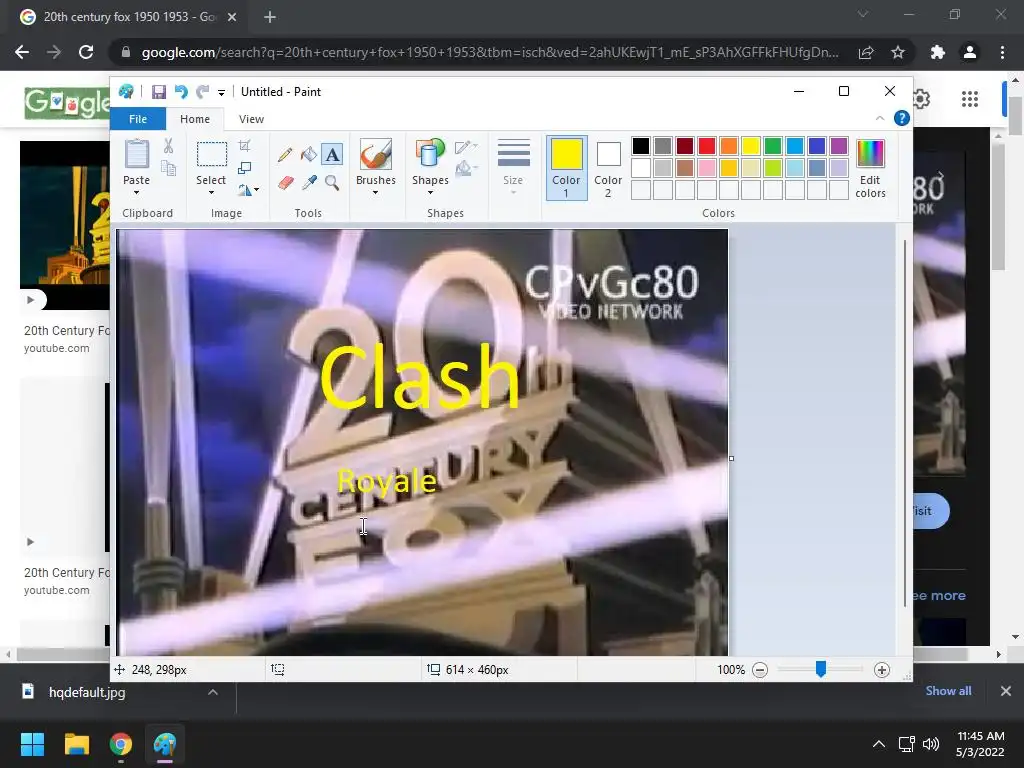Viewport: 1024px width, 768px height.
Task: Select the Eraser tool
Action: [285, 182]
